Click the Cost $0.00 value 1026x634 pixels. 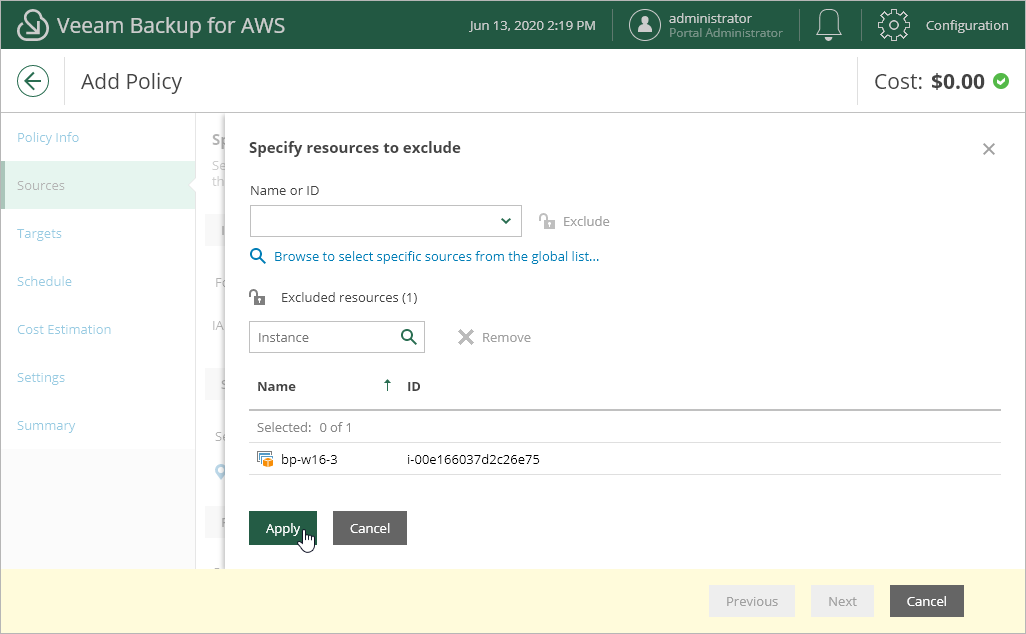tap(958, 81)
